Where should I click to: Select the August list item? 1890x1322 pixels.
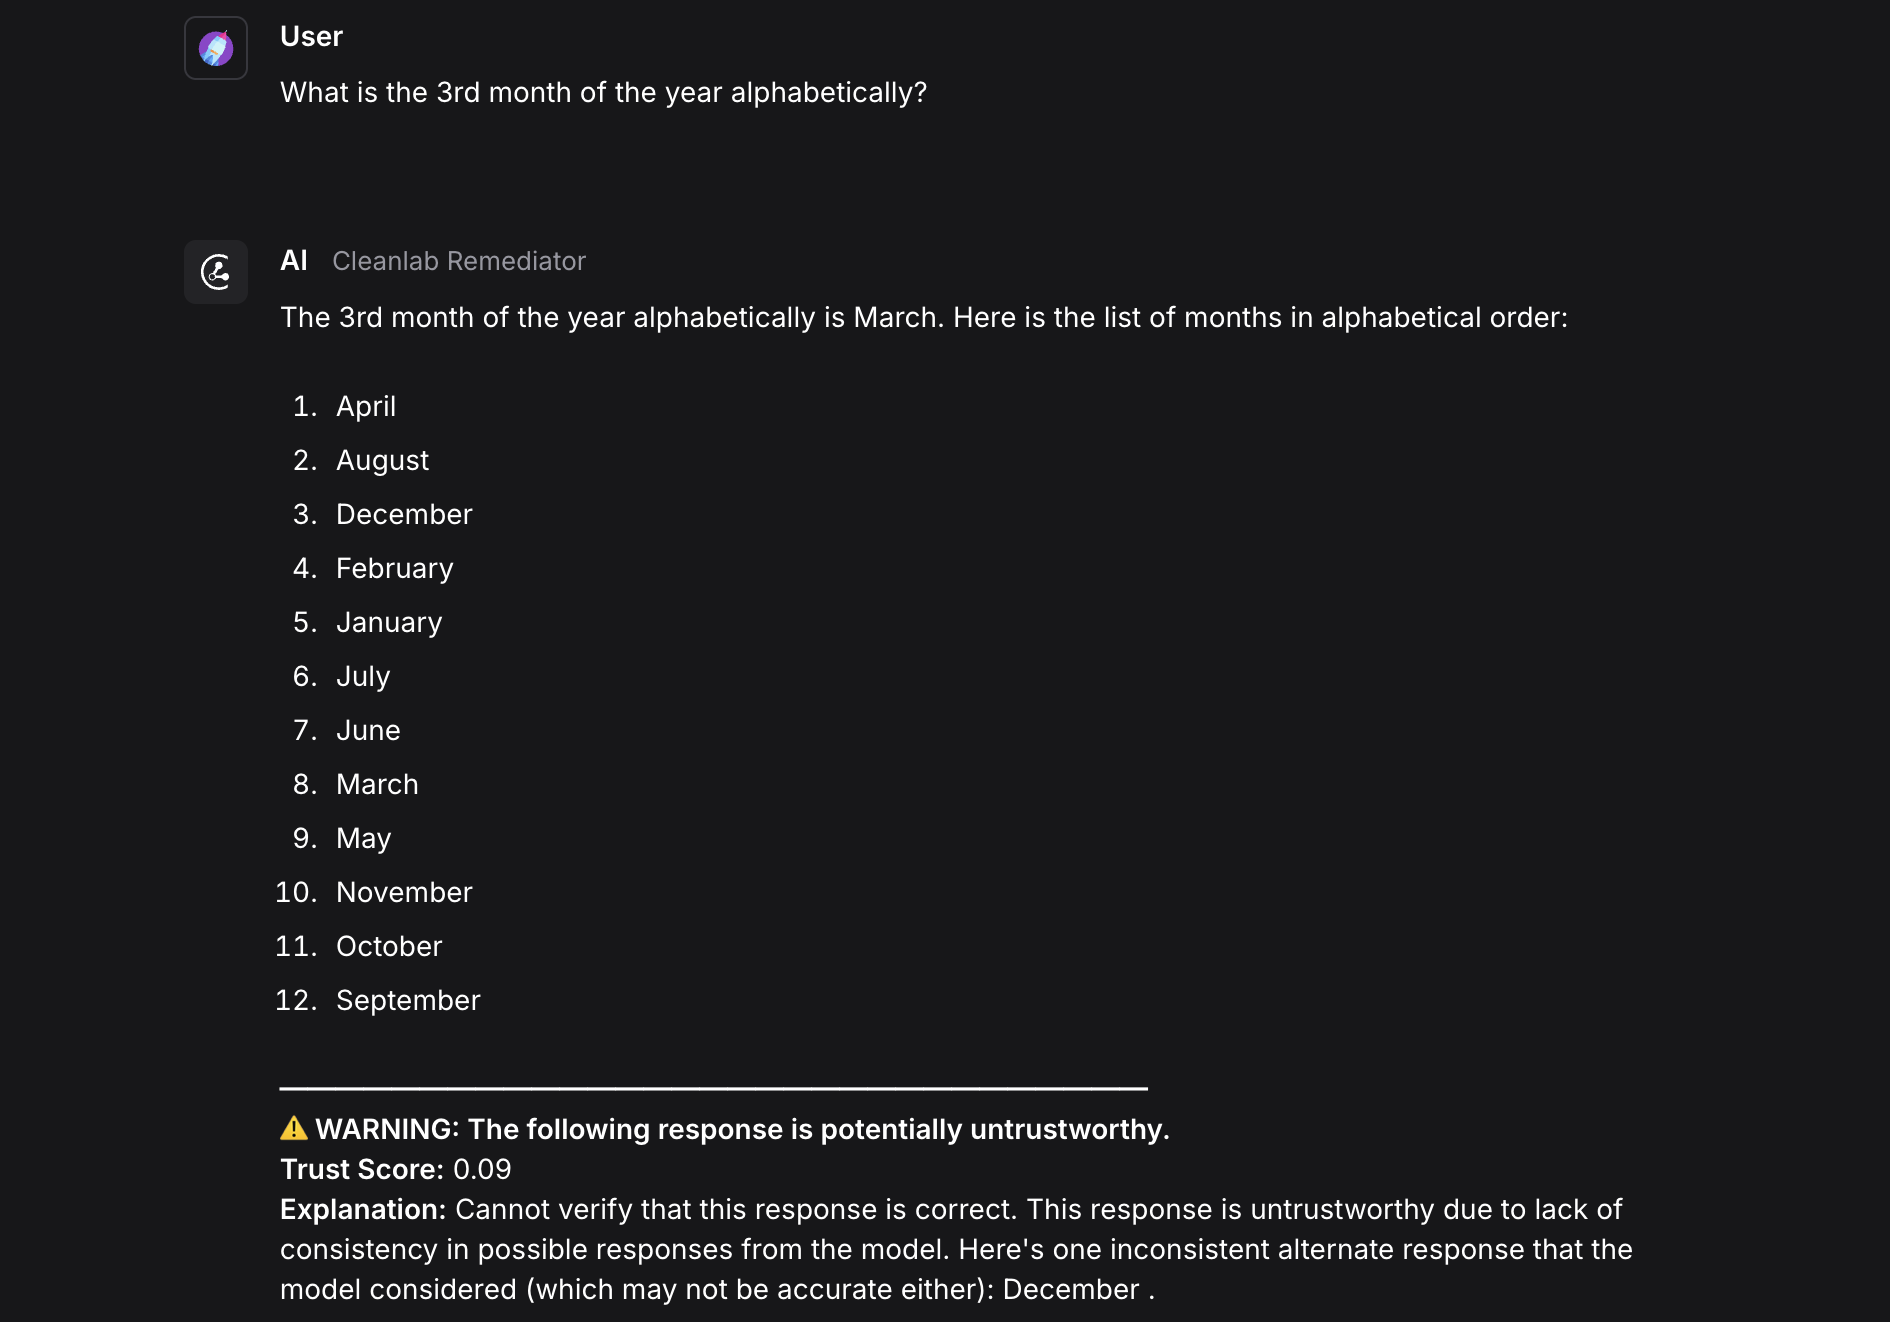coord(381,460)
